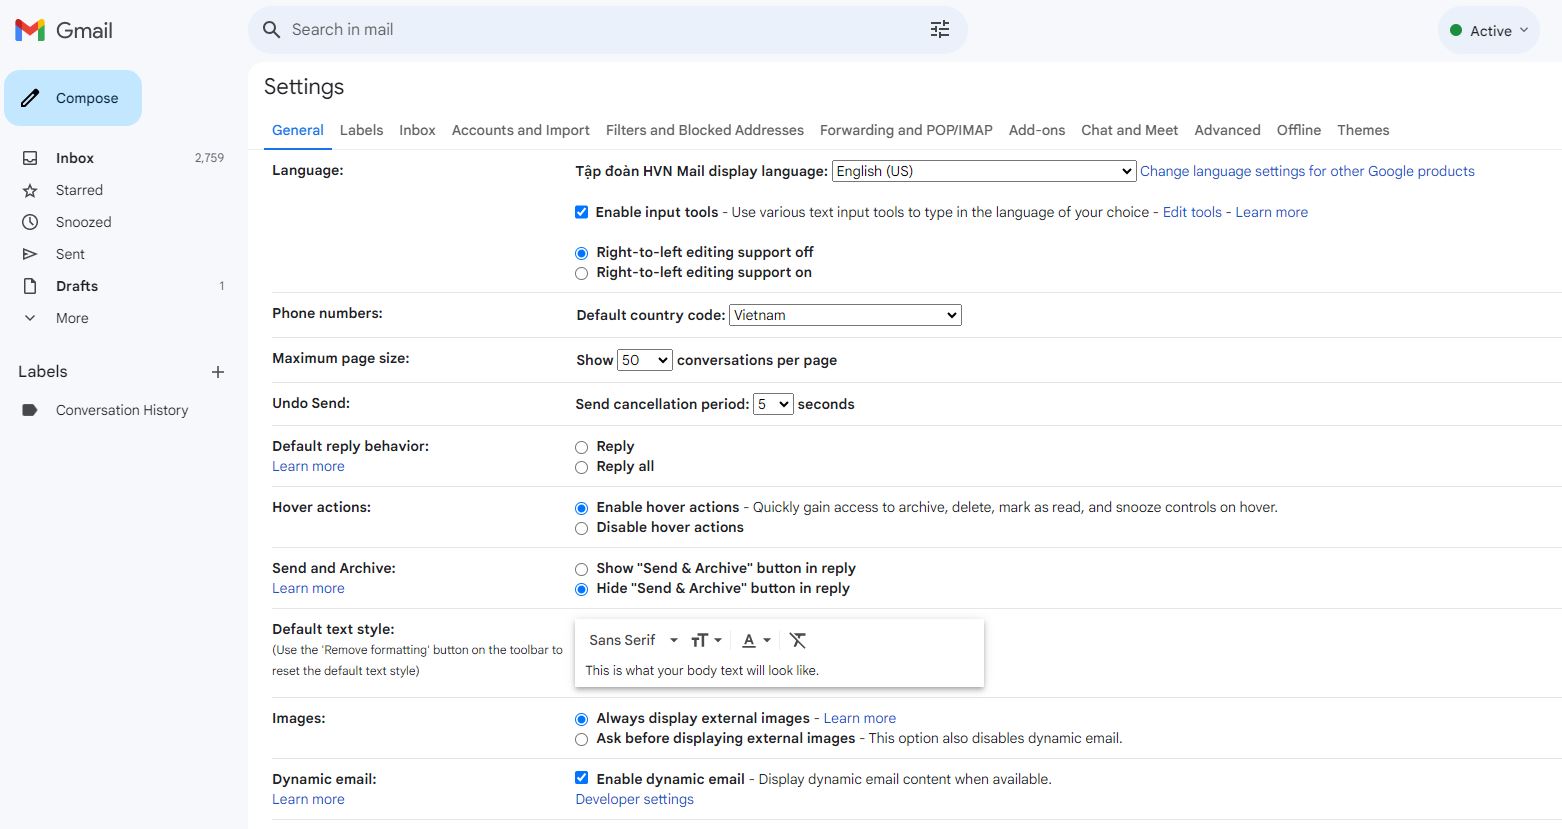Select Reply all as default behavior
Viewport: 1562px width, 829px height.
tap(581, 467)
